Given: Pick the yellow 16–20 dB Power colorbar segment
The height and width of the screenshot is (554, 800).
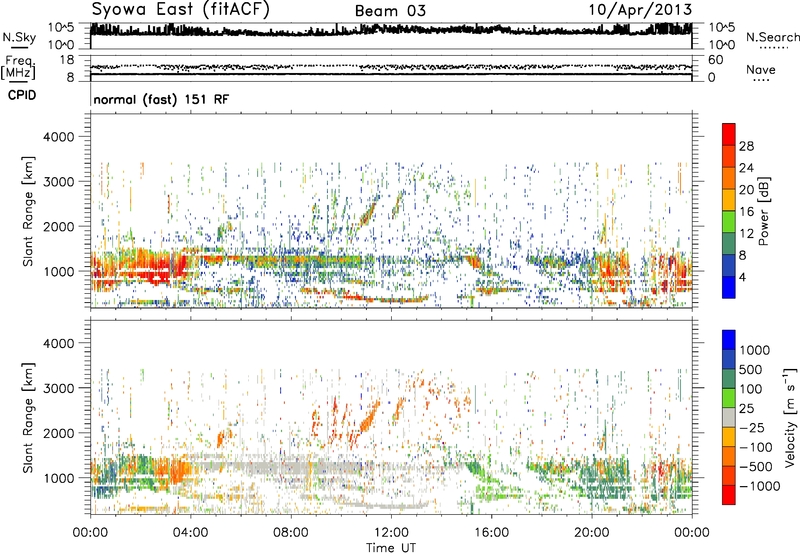Looking at the screenshot, I should coord(729,200).
